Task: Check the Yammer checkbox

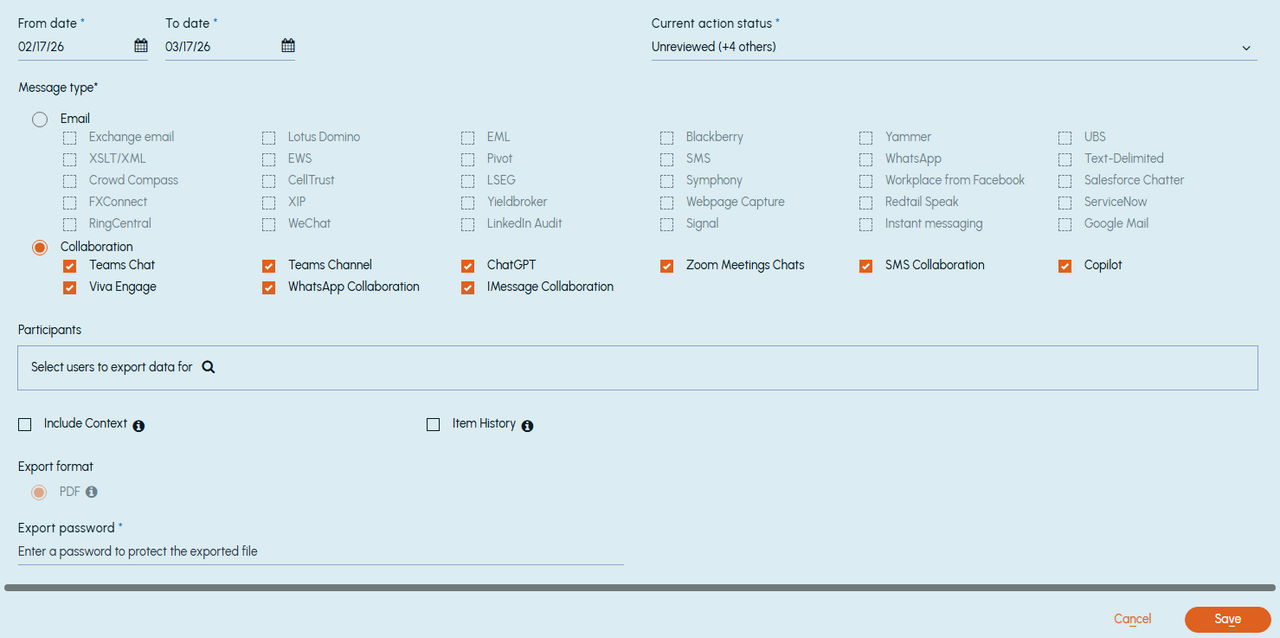Action: pyautogui.click(x=865, y=138)
